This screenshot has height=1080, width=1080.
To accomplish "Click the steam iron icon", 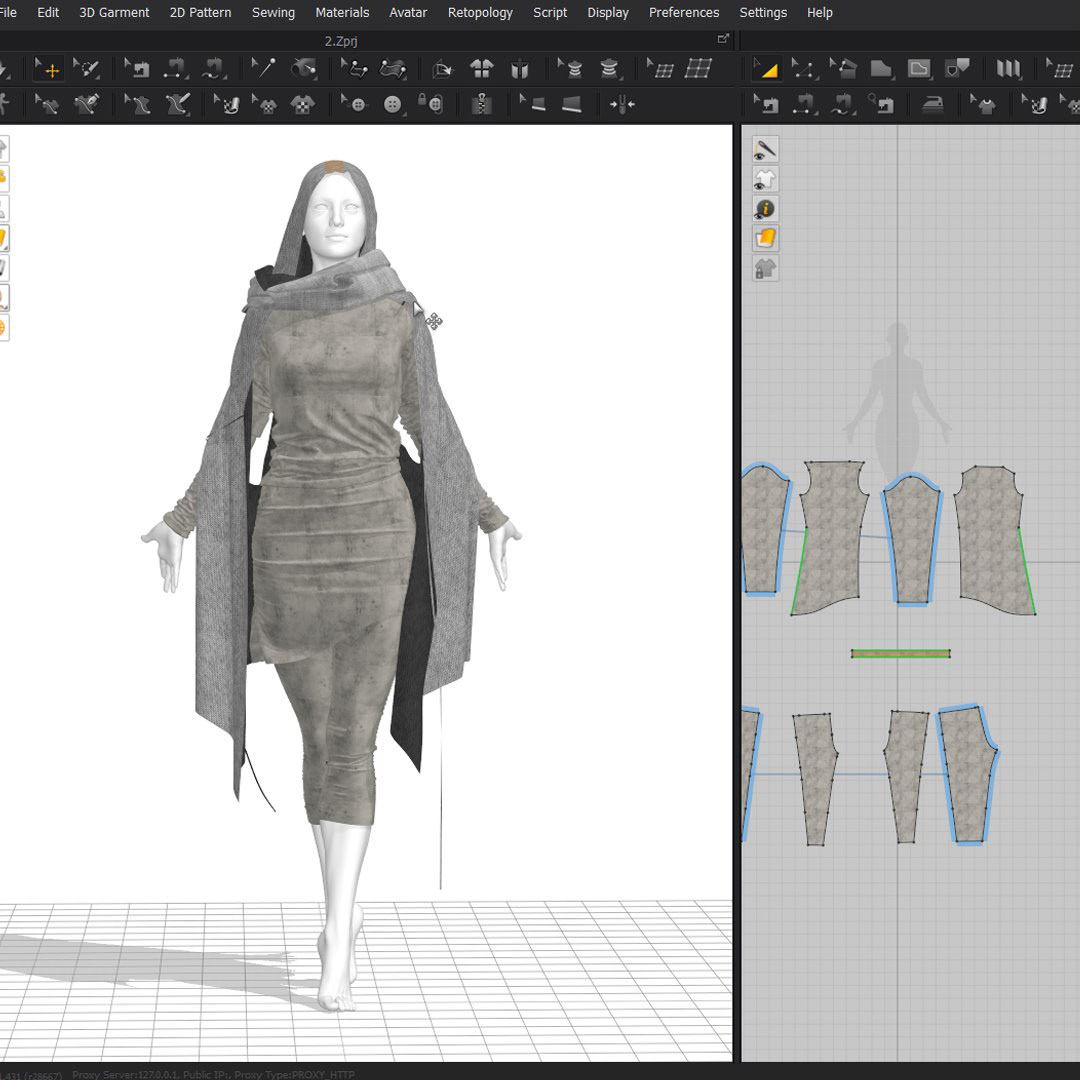I will tap(932, 104).
